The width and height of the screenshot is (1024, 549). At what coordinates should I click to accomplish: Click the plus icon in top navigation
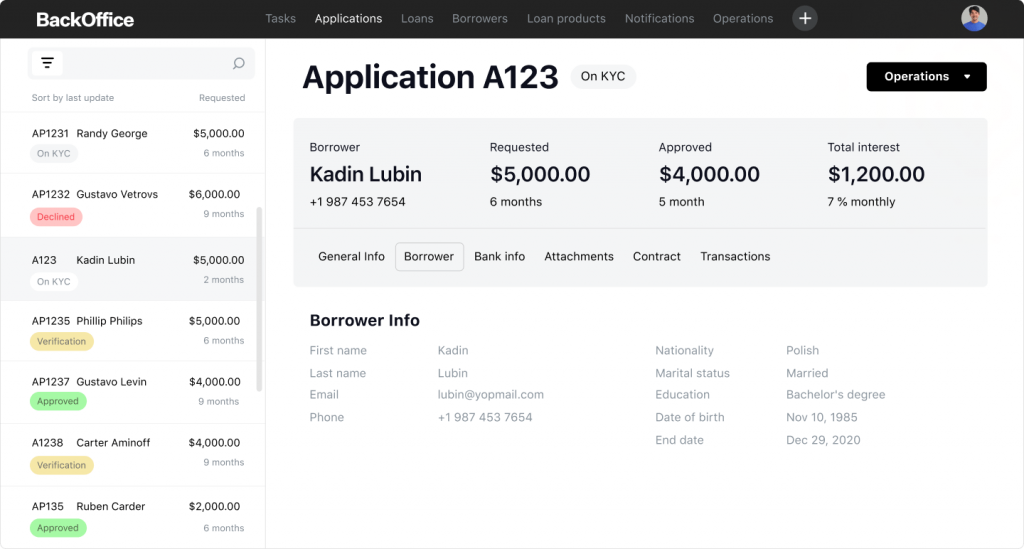click(805, 18)
